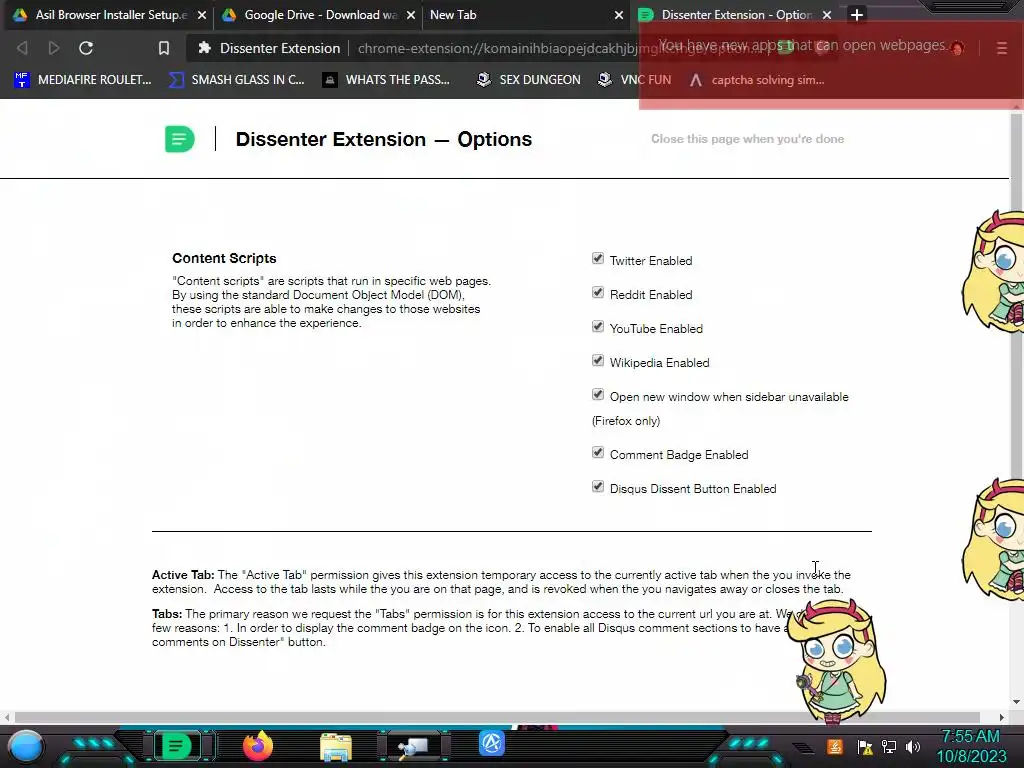
Task: Open the VNC FUN bookmark
Action: 635,80
